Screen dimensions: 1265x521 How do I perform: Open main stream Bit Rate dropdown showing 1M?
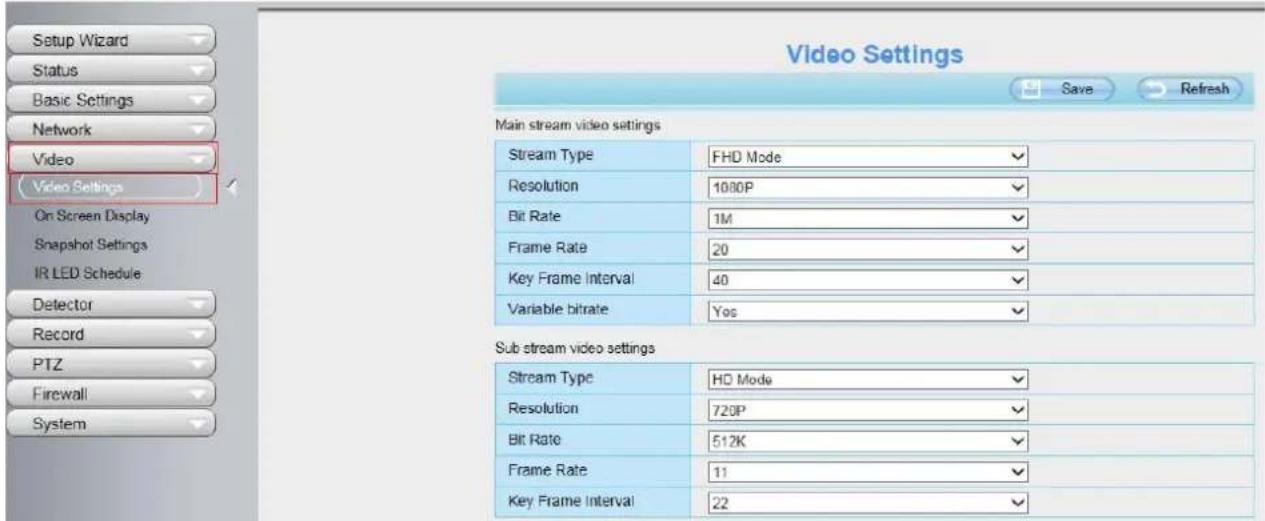click(x=868, y=217)
